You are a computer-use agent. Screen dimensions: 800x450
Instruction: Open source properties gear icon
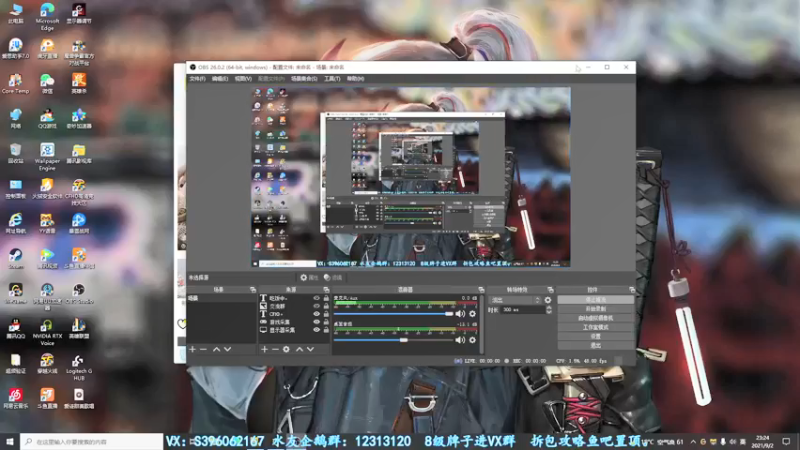[x=286, y=349]
